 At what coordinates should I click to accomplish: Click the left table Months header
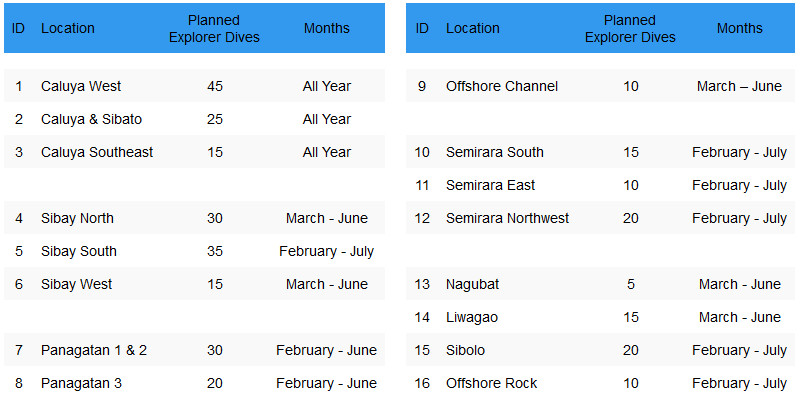click(327, 28)
